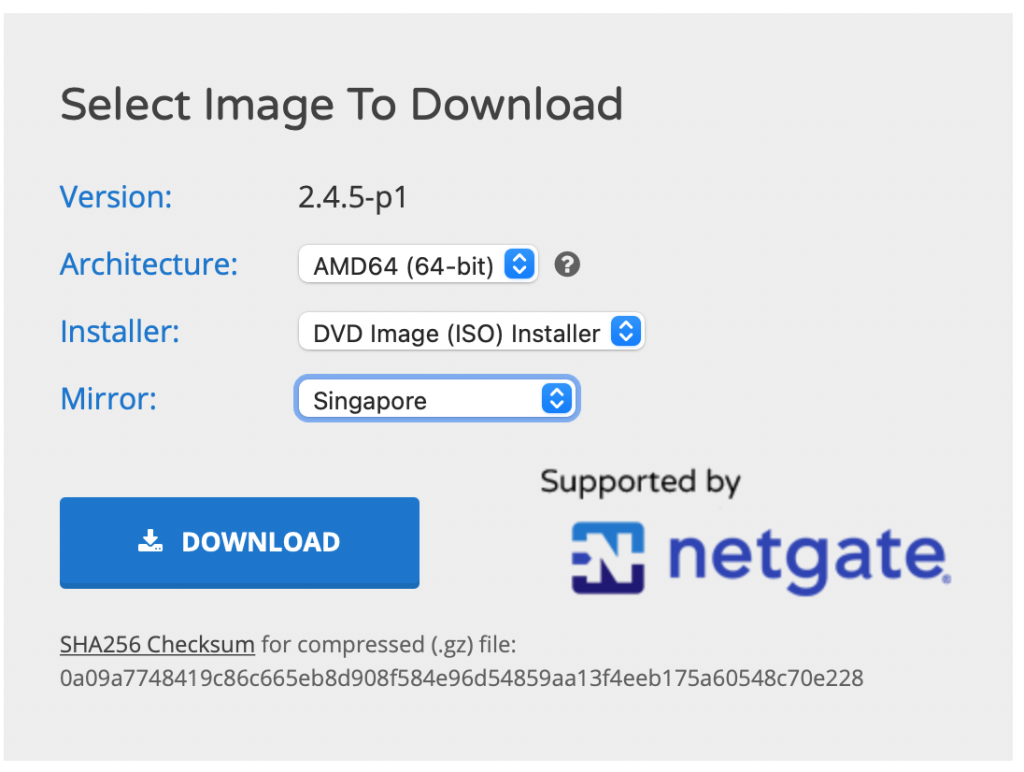The image size is (1024, 772).
Task: Open the AMD64 (64-bit) architecture dropdown
Action: (x=418, y=265)
